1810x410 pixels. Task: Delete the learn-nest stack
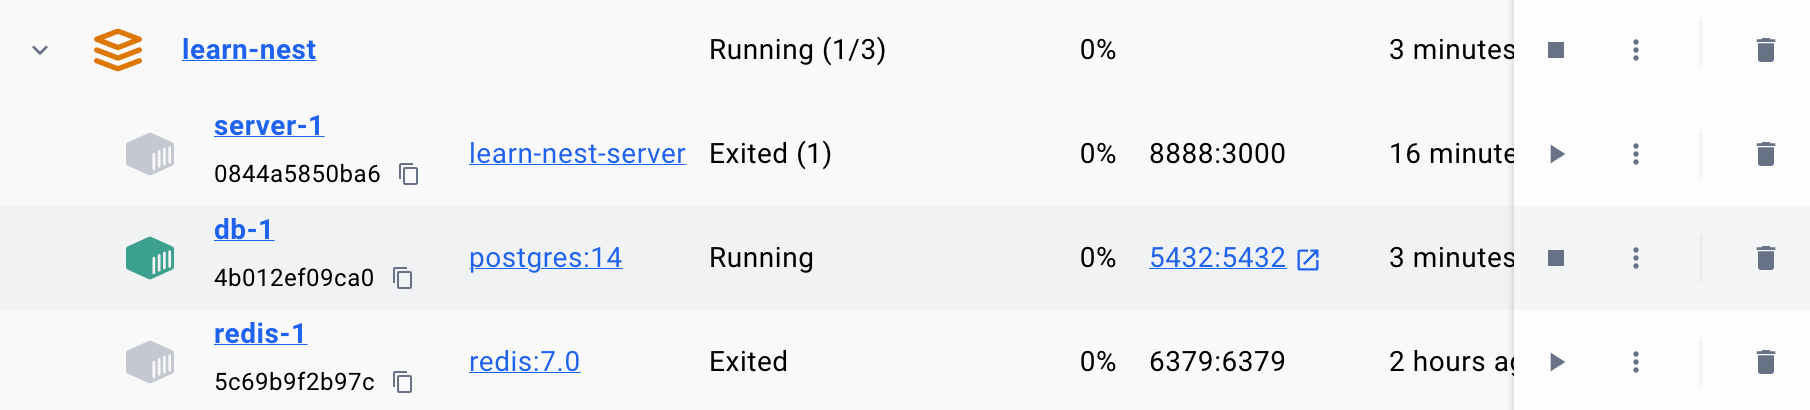point(1766,50)
